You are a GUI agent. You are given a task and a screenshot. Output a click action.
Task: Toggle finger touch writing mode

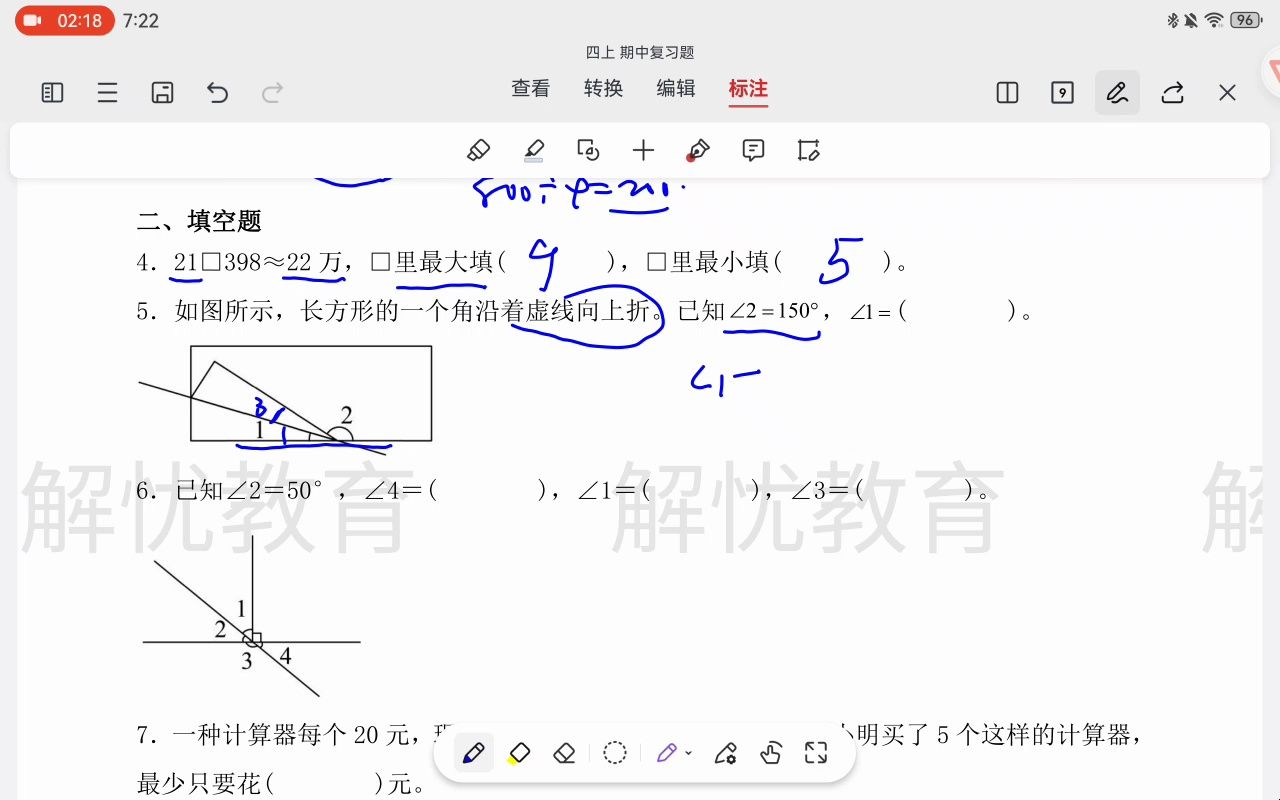coord(770,753)
